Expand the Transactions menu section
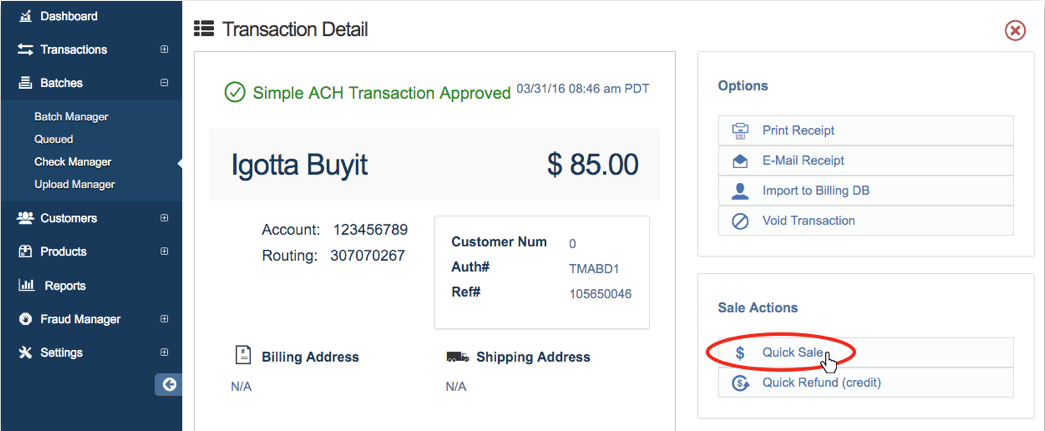The width and height of the screenshot is (1045, 431). (164, 50)
